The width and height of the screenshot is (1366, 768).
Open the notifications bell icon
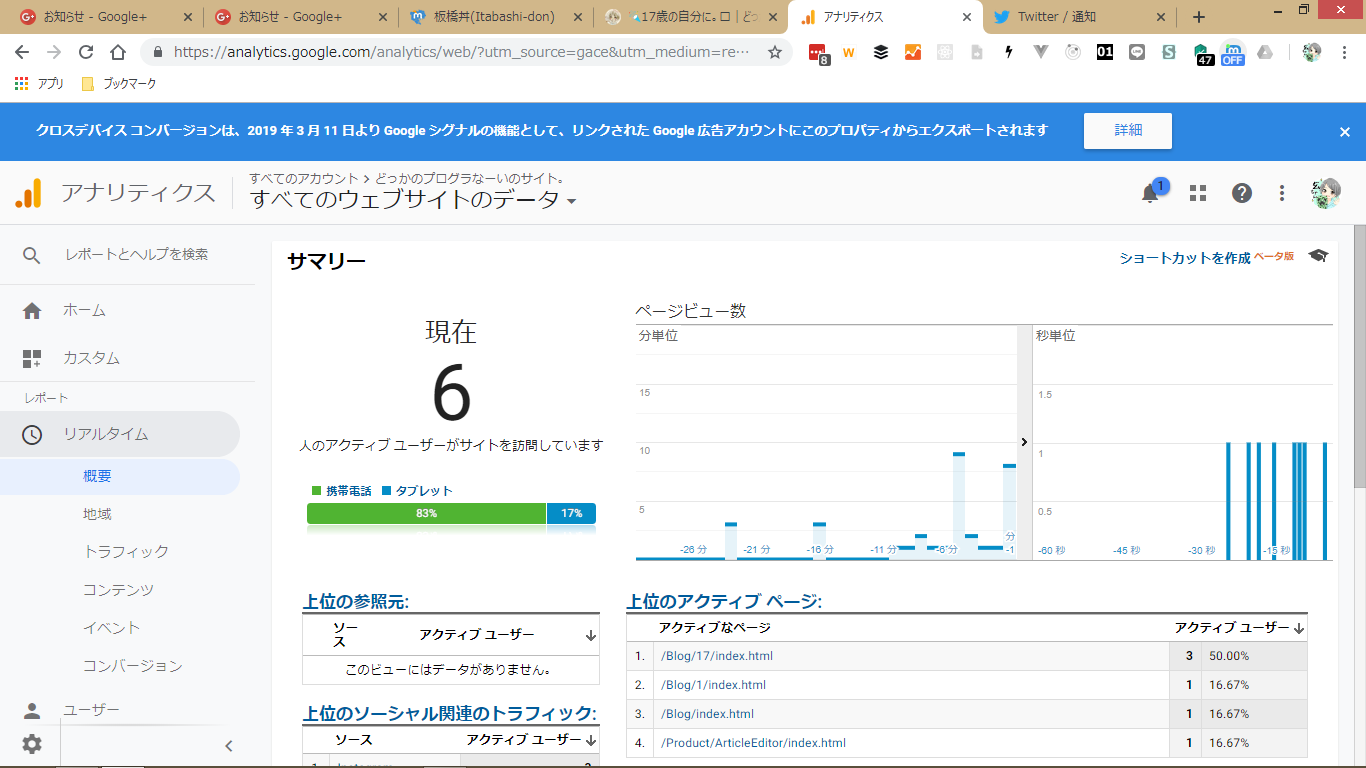[1150, 194]
